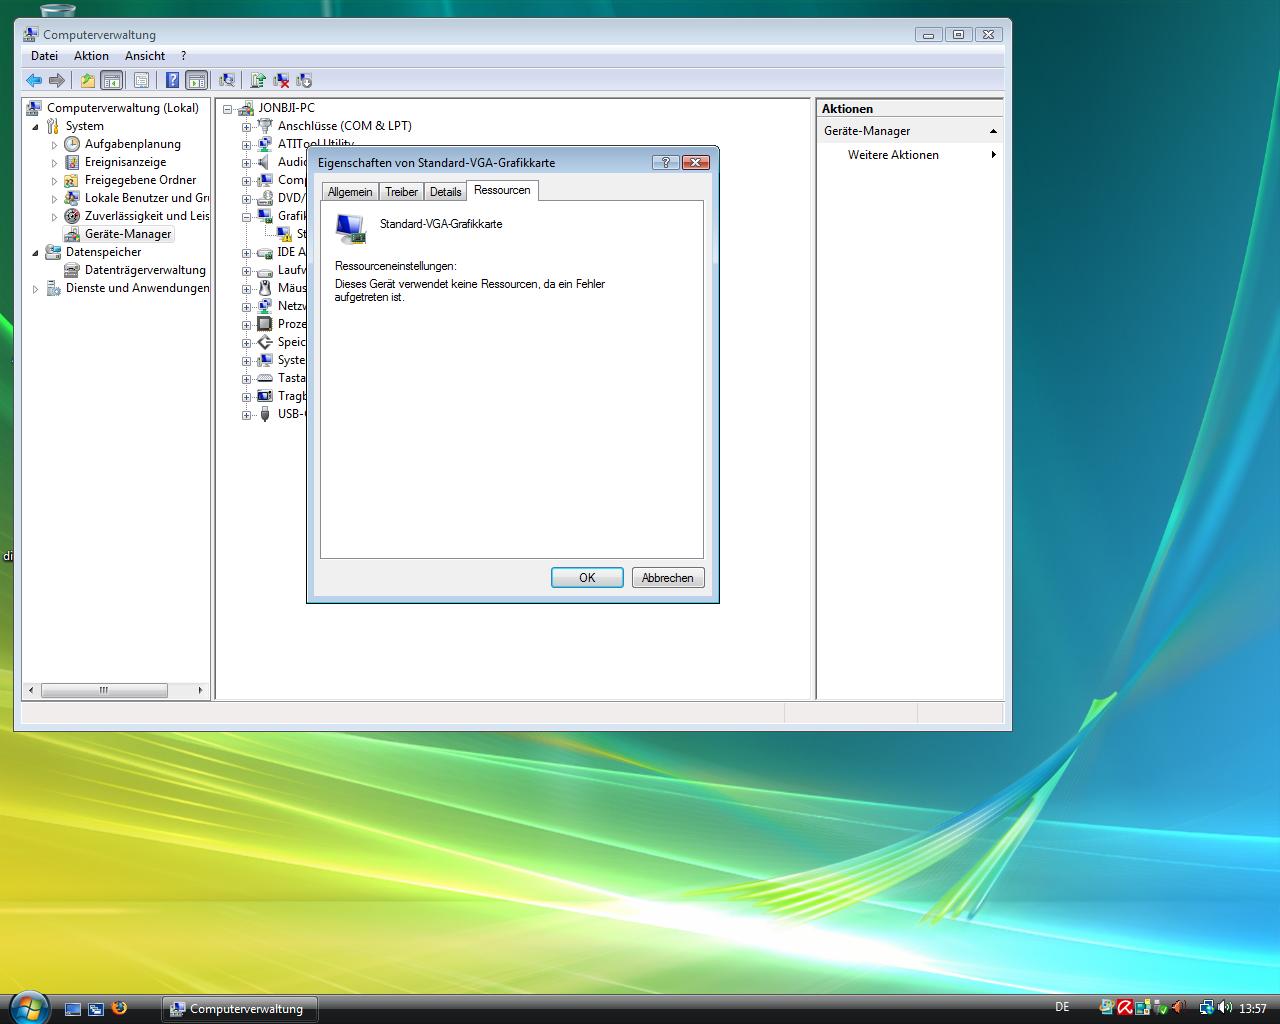Open the Weitere Aktionen submenu
The height and width of the screenshot is (1024, 1280).
pyautogui.click(x=893, y=155)
